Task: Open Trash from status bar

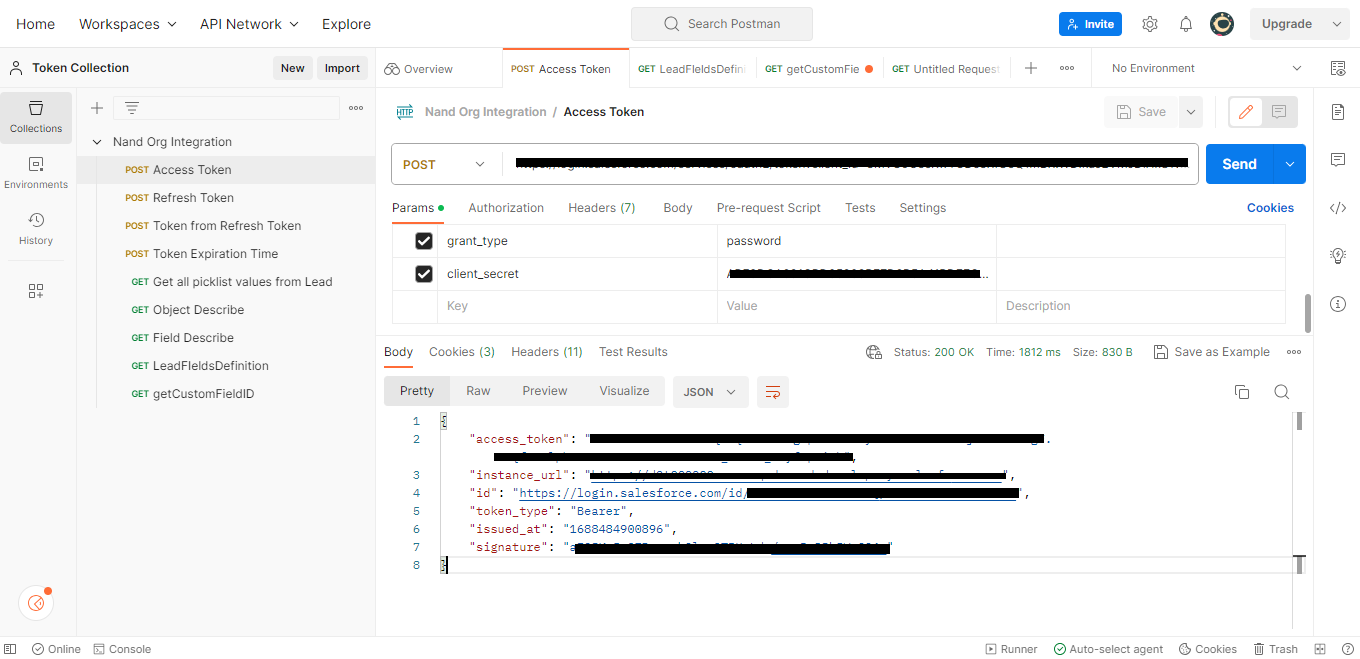Action: pos(1276,649)
